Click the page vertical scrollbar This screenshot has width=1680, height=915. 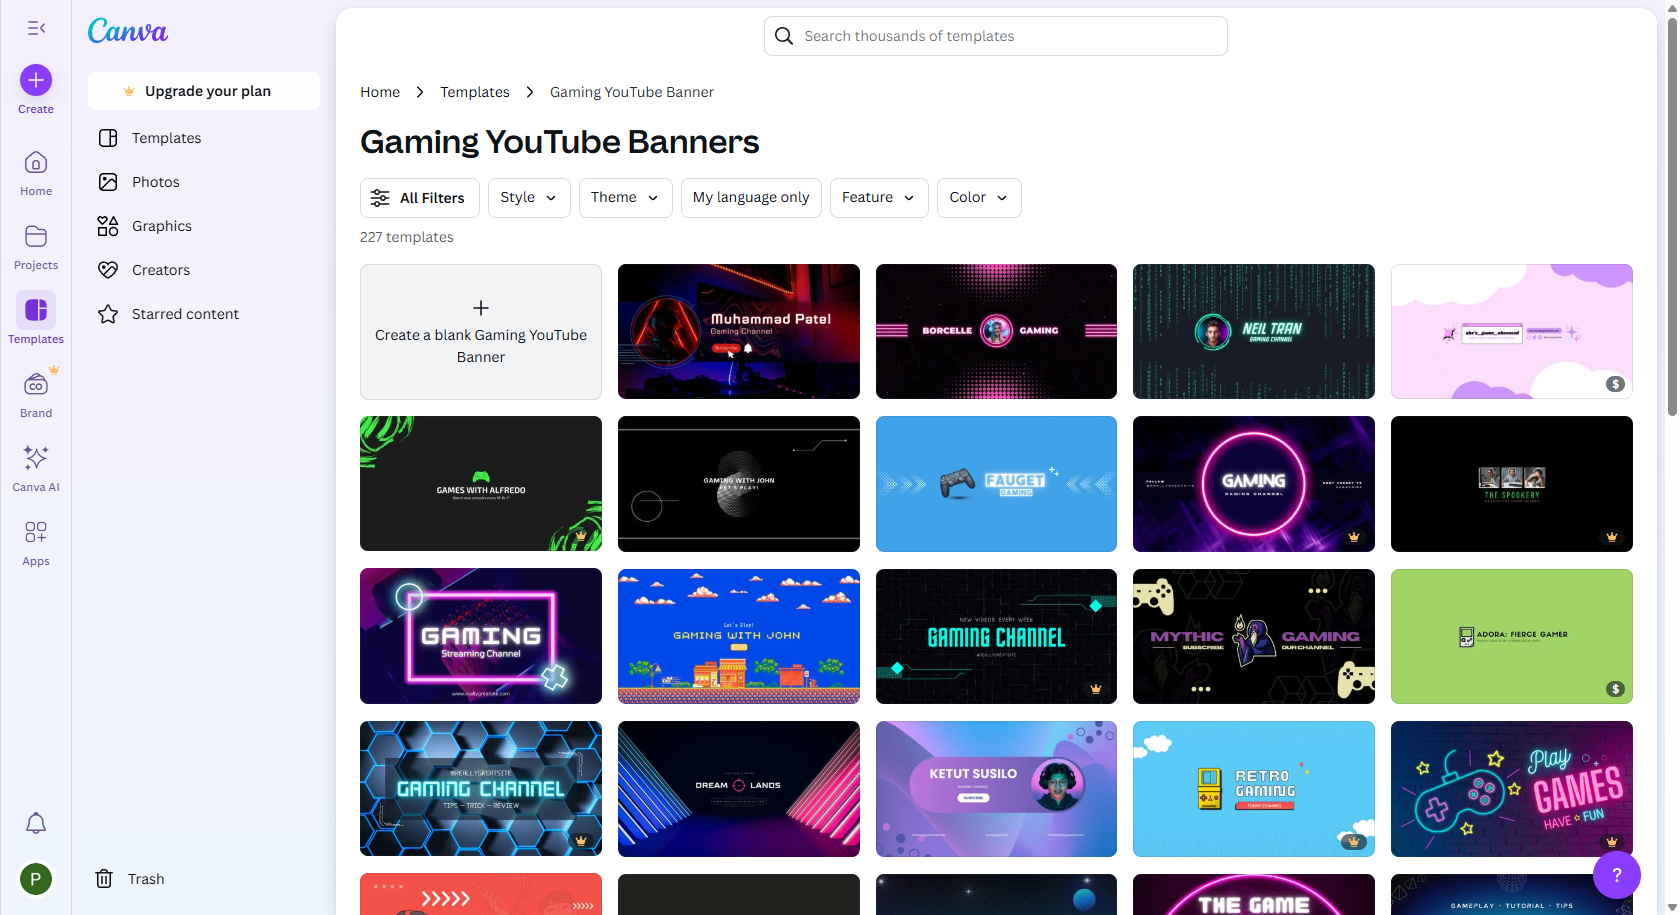click(1672, 215)
